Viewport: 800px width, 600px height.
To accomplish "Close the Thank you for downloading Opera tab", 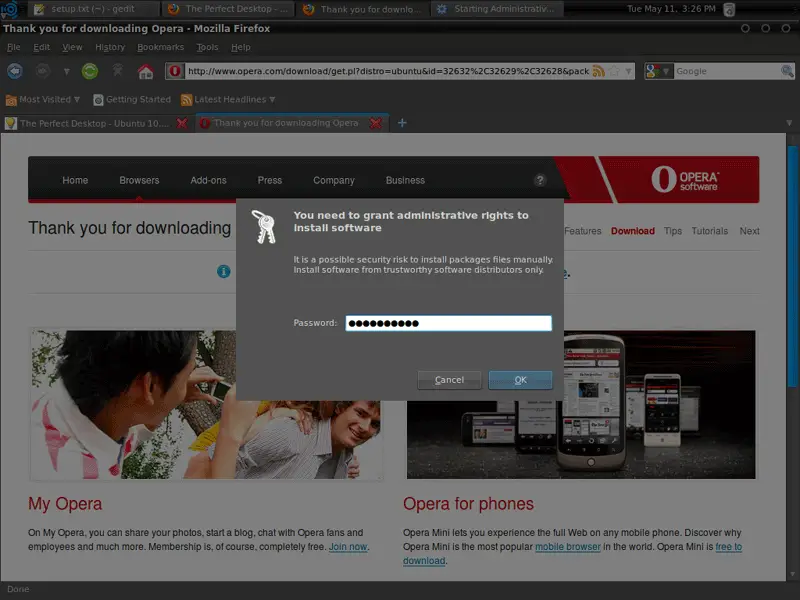I will coord(376,123).
